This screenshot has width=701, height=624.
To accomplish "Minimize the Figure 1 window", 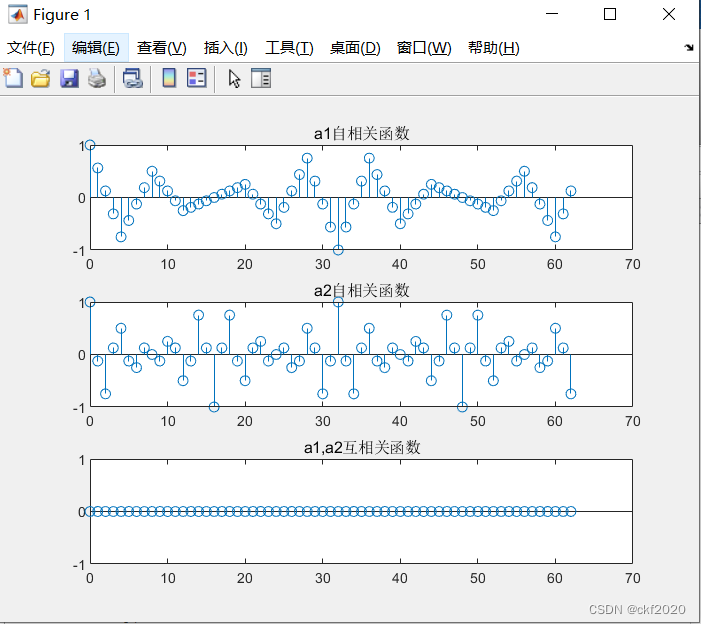I will (x=552, y=14).
